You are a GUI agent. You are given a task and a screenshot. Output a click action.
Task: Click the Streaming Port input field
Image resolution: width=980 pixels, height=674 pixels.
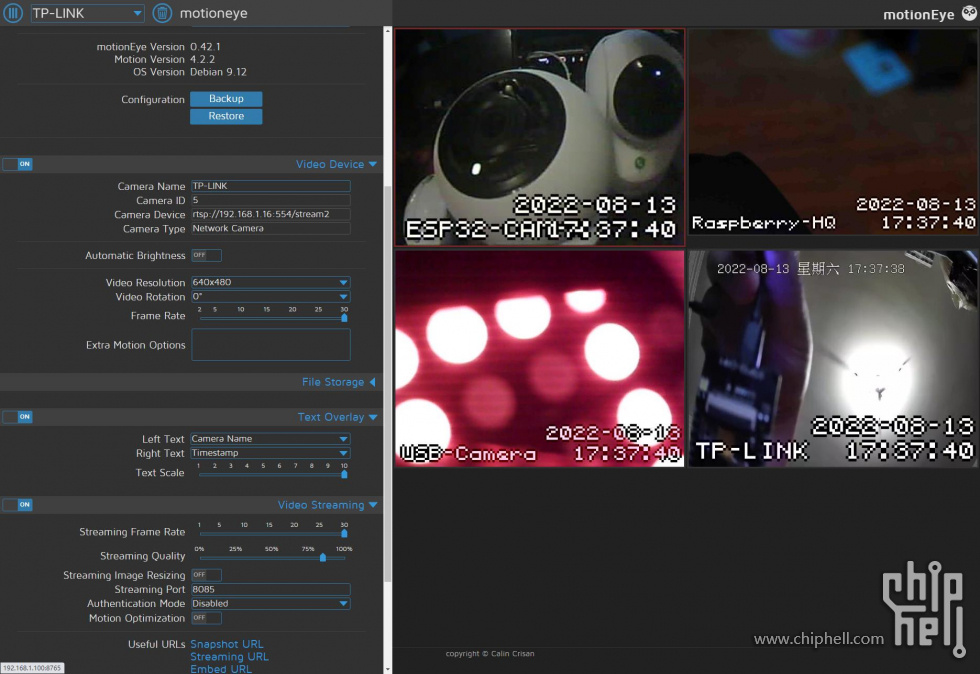tap(271, 589)
